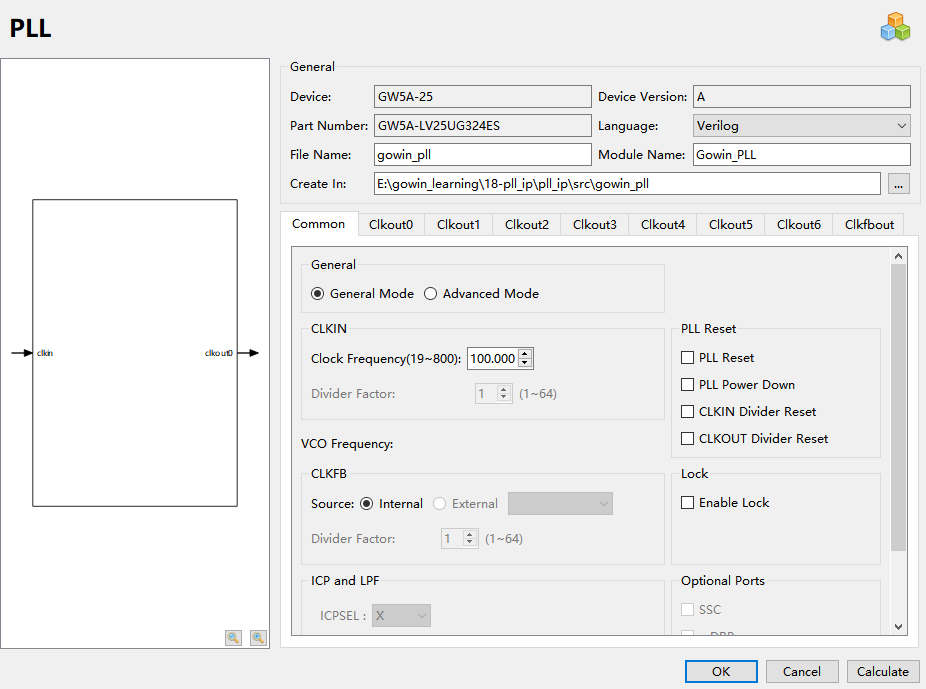The height and width of the screenshot is (689, 926).
Task: Click the Create In path field
Action: [627, 184]
